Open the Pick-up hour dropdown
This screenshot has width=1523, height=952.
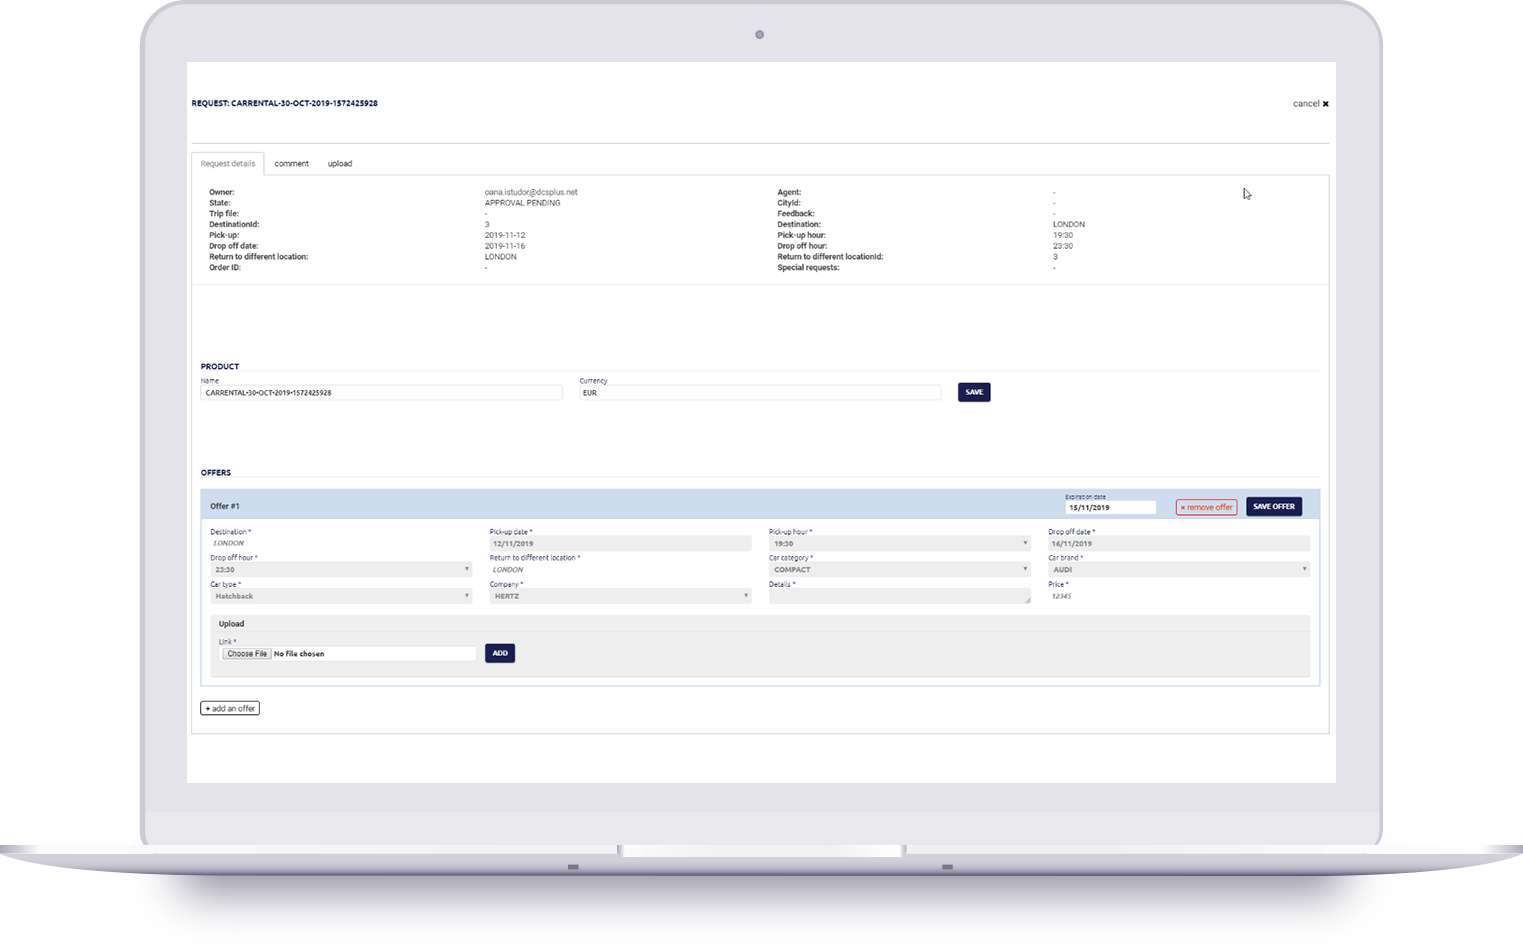(x=899, y=544)
